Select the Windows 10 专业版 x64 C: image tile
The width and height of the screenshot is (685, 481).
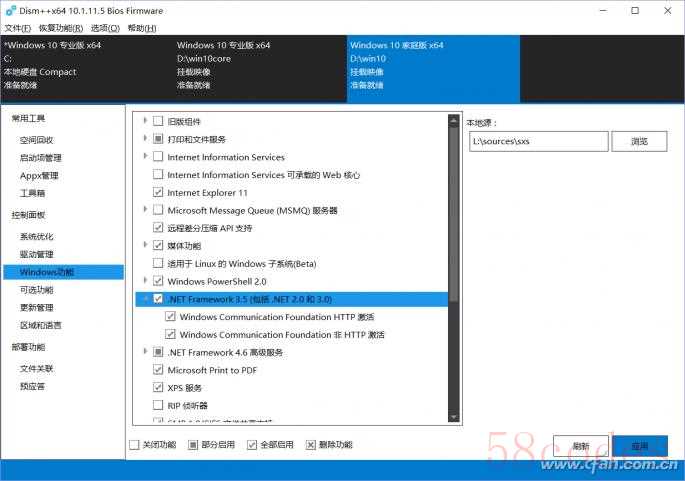pos(87,69)
